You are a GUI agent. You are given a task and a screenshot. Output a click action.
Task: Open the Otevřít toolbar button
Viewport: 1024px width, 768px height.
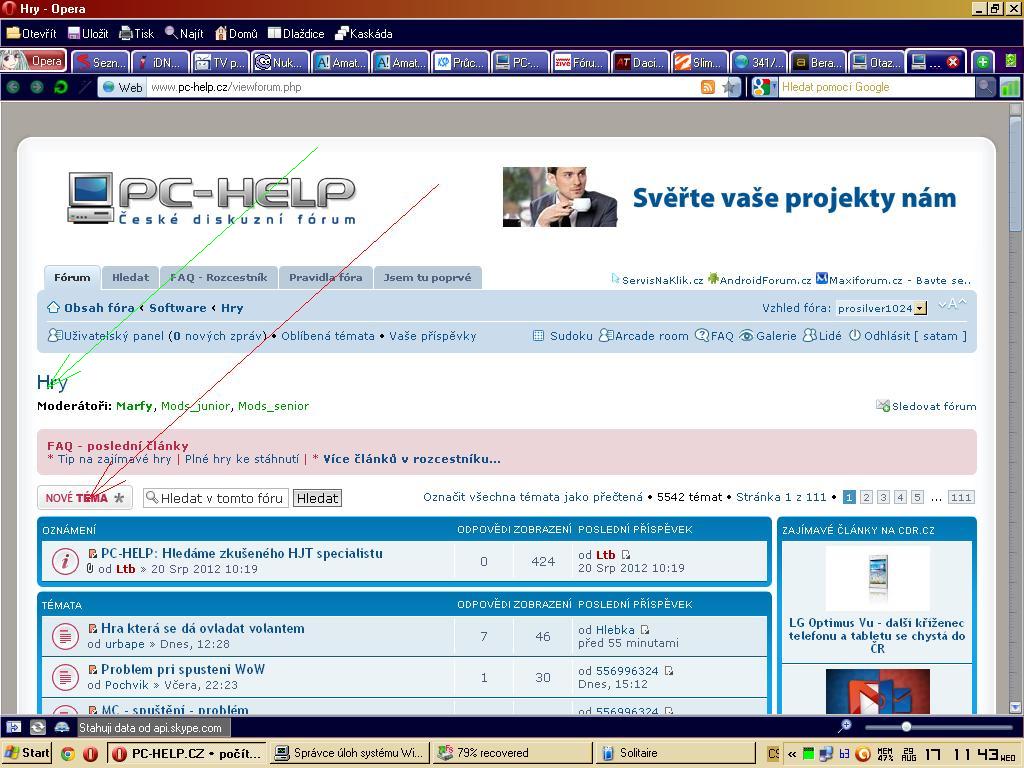[31, 33]
